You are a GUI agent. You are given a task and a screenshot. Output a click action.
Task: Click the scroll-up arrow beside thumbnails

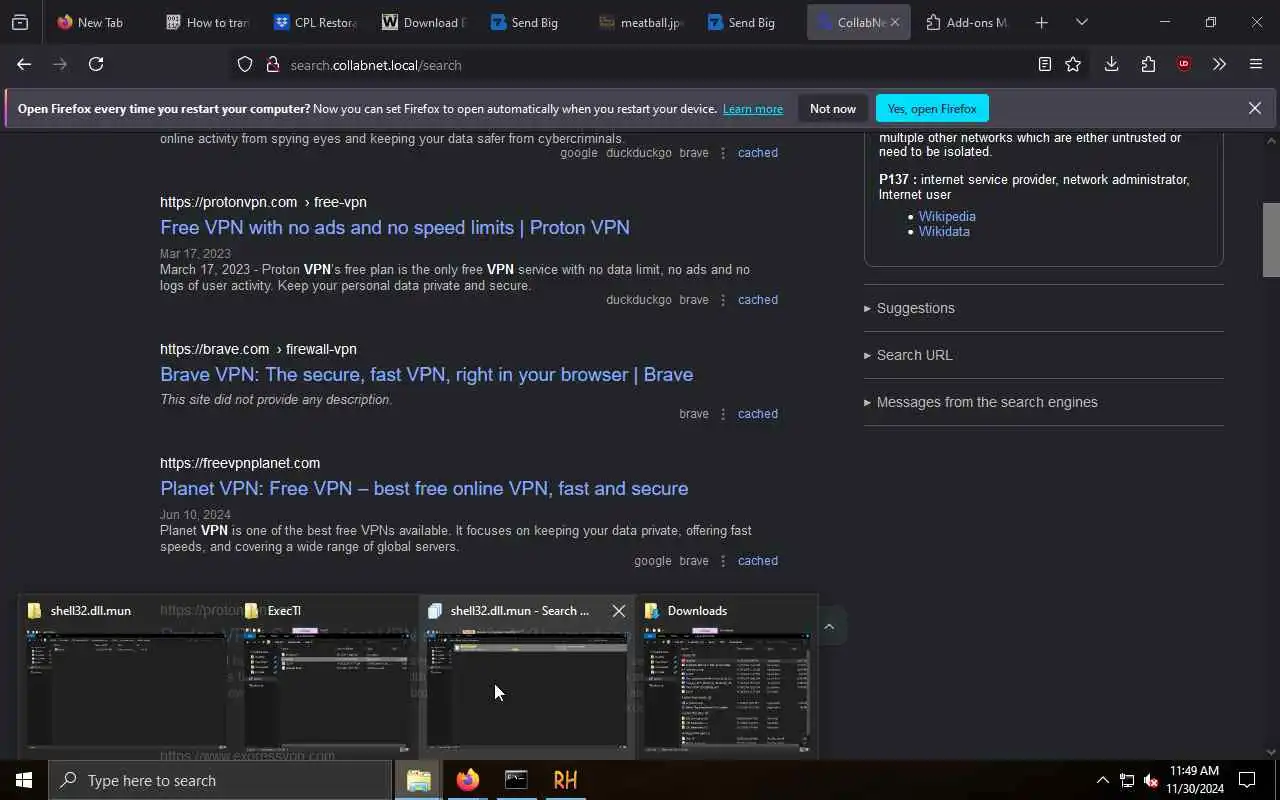(x=829, y=627)
